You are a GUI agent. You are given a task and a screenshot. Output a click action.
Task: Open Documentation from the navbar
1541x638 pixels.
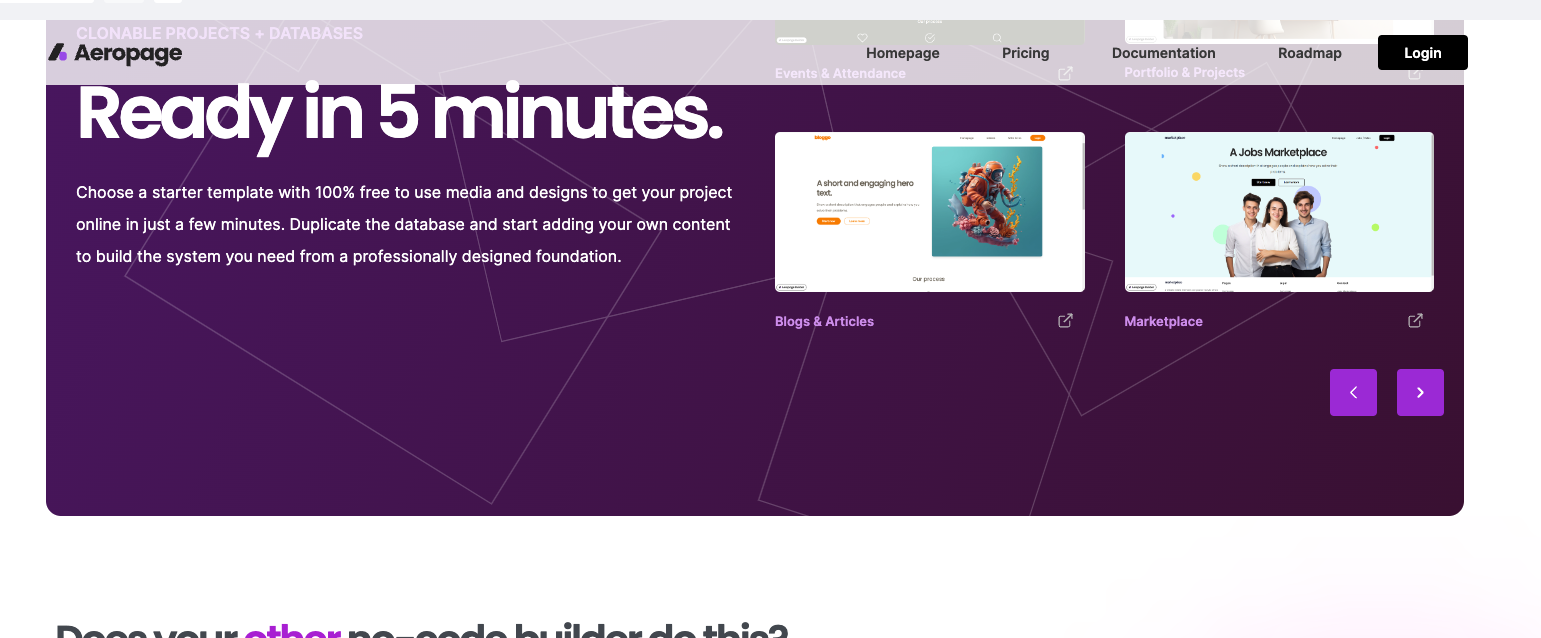click(x=1164, y=53)
